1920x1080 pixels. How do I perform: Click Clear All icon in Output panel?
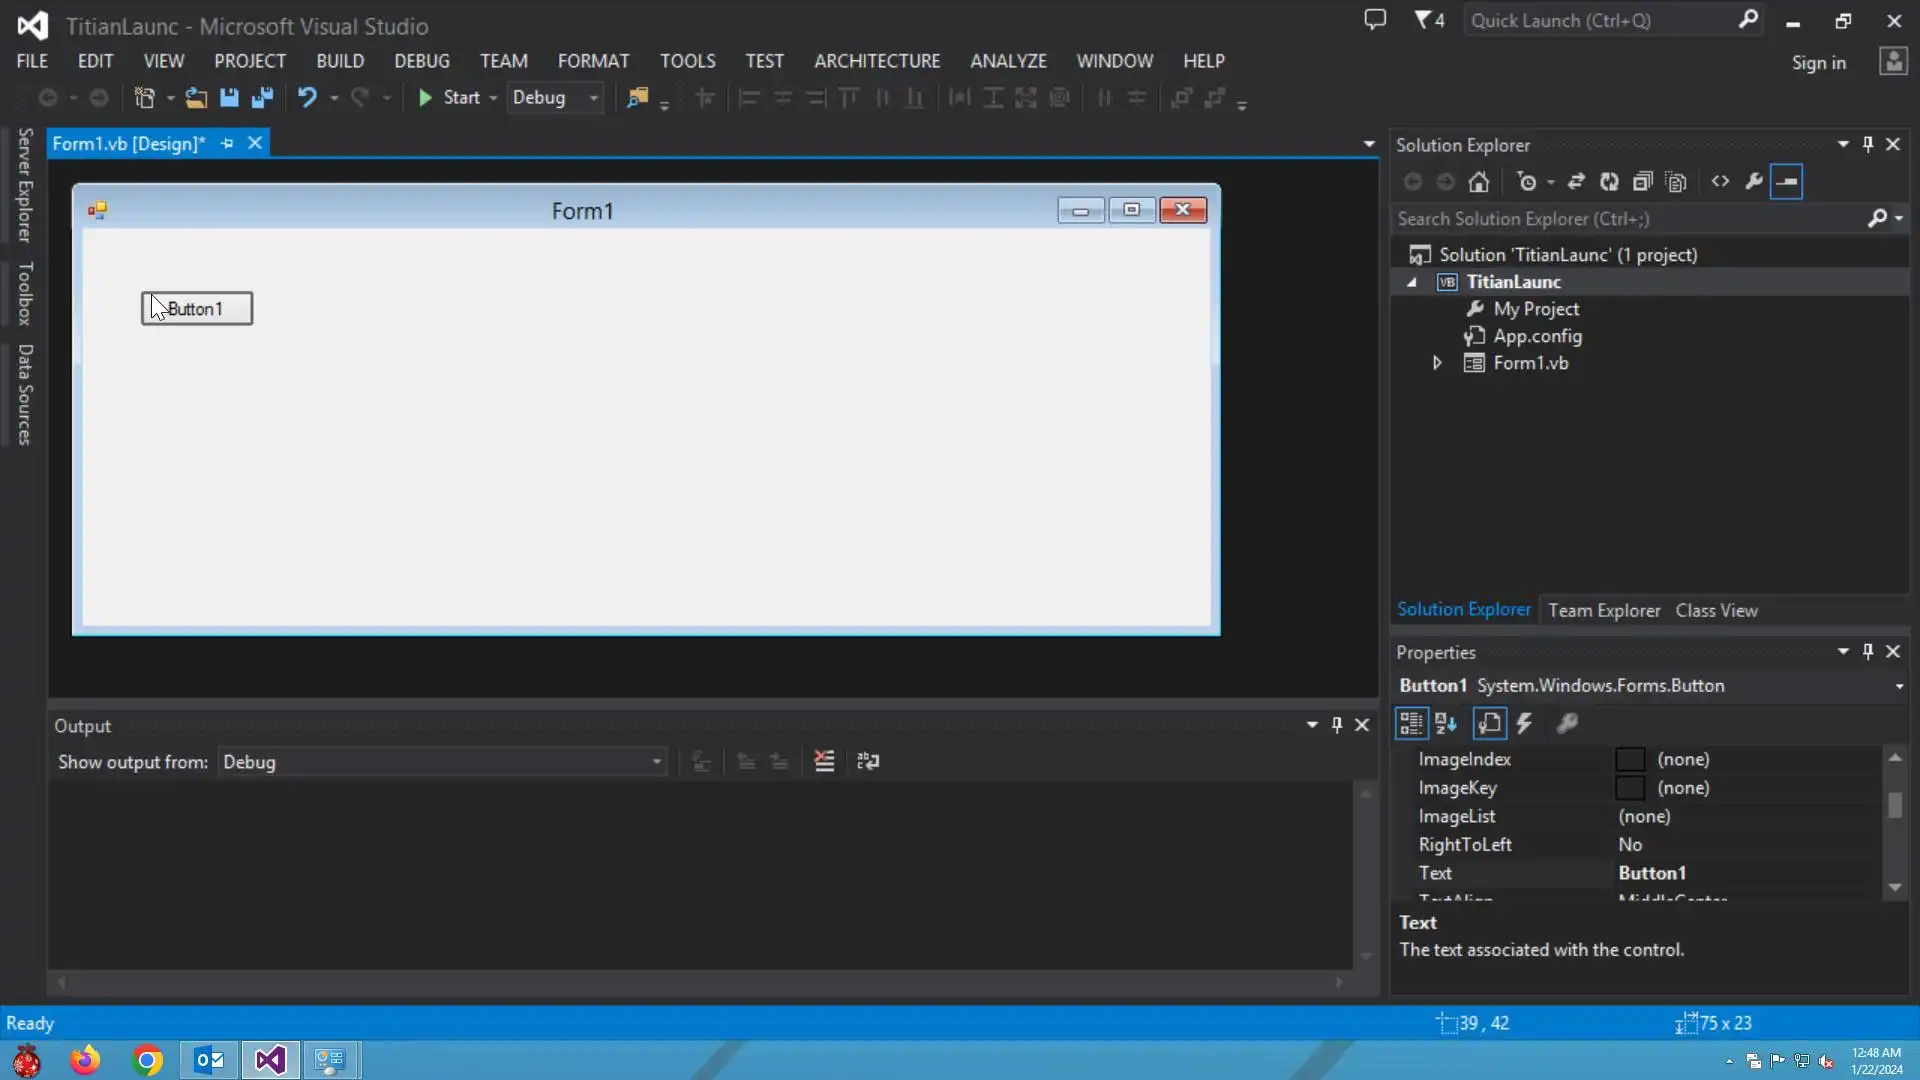tap(824, 762)
